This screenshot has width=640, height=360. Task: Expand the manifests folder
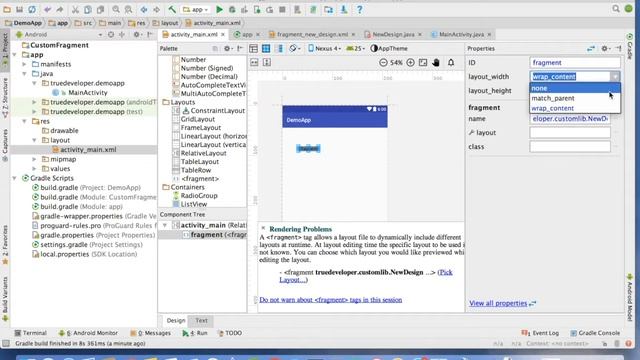coord(24,64)
